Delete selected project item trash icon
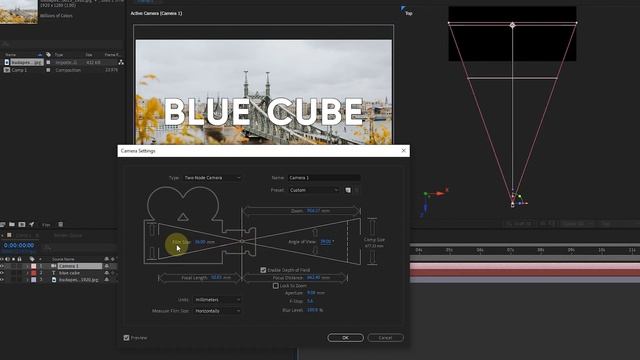 [x=60, y=224]
